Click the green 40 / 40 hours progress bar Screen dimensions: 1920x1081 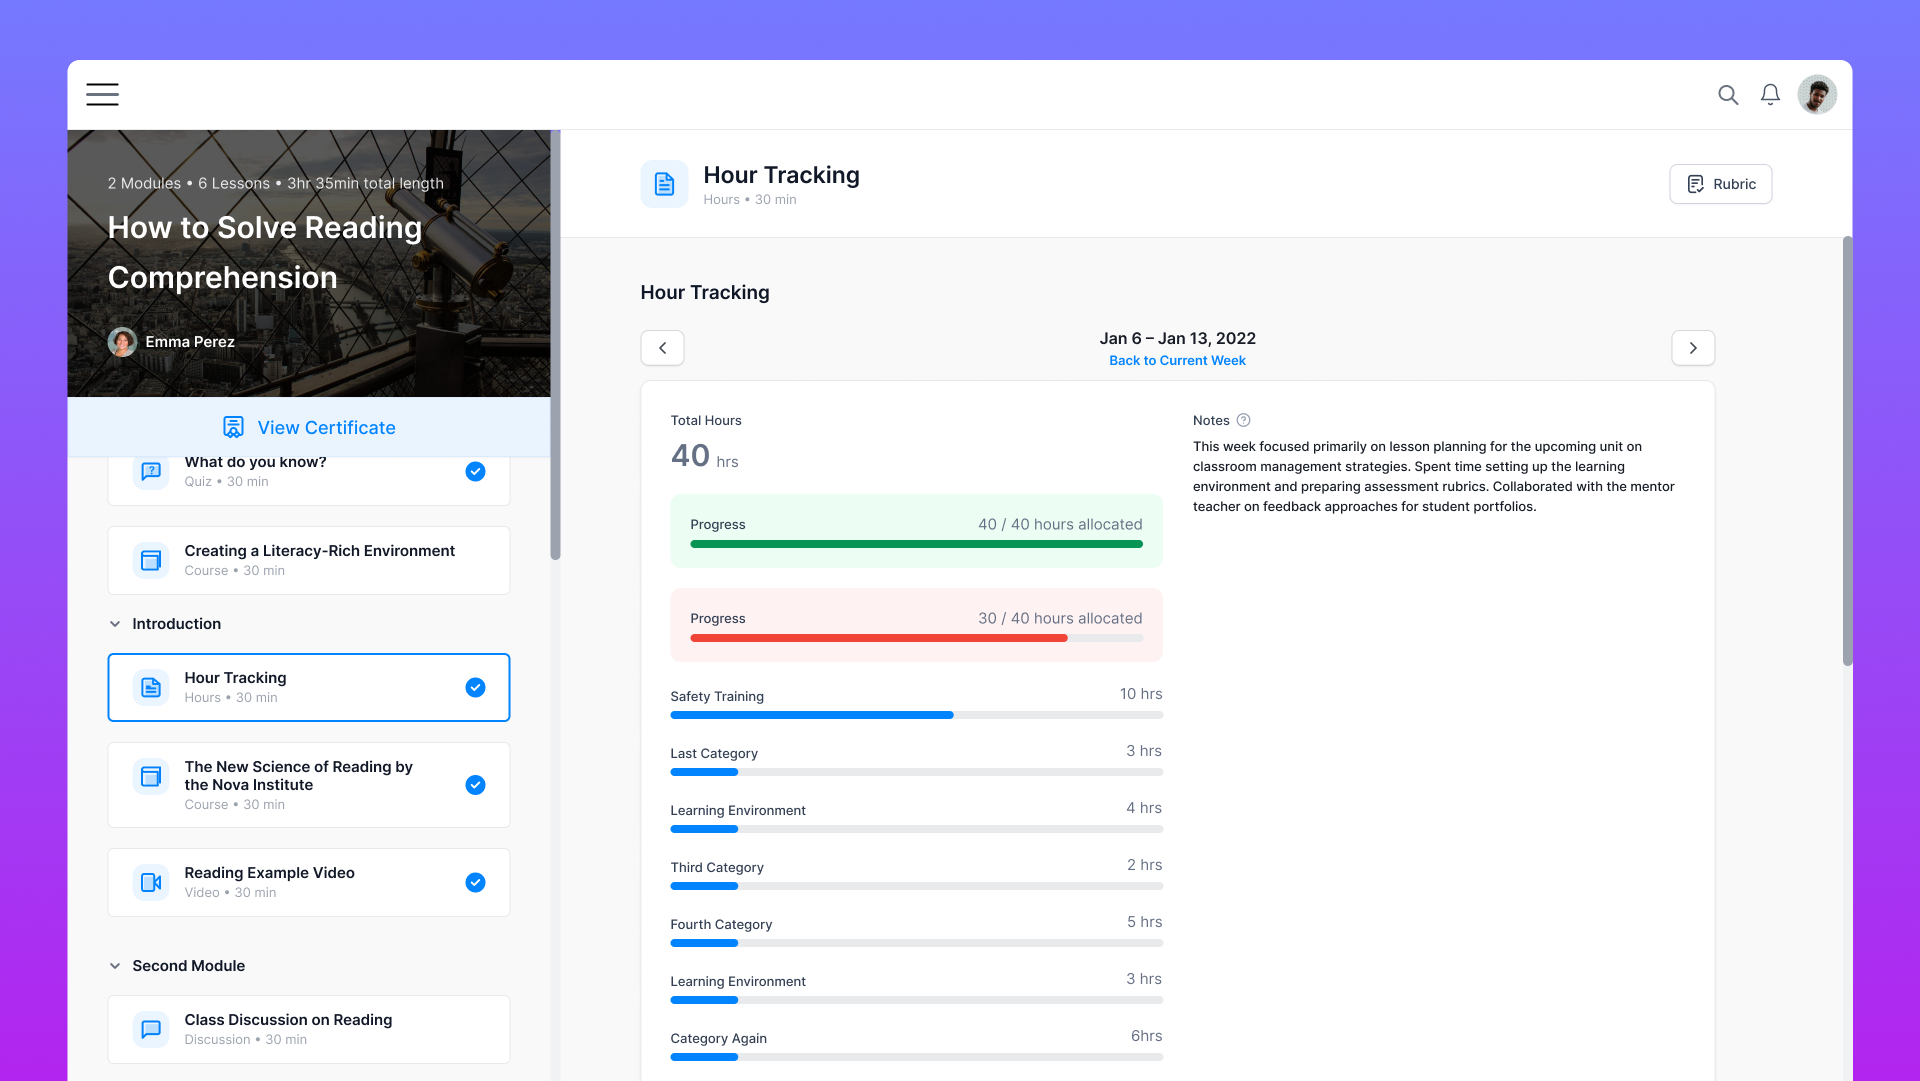click(916, 544)
